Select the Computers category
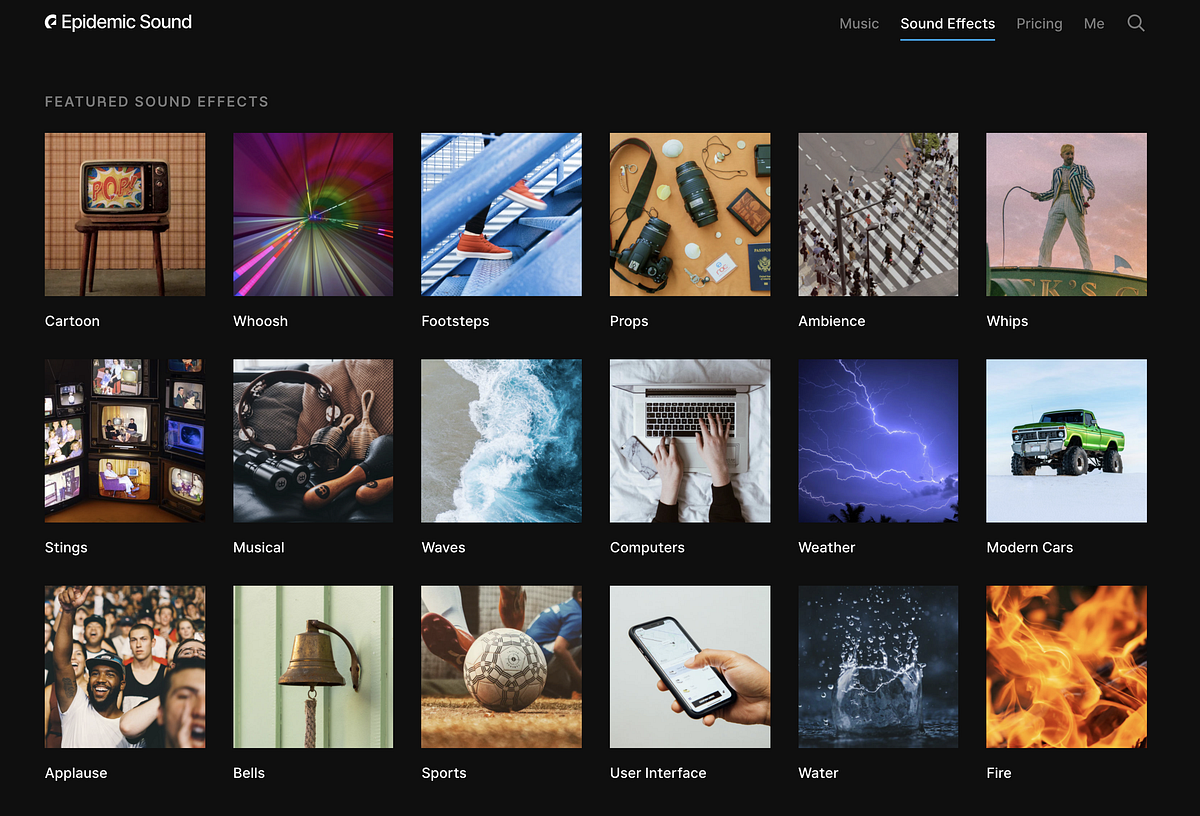 point(689,440)
